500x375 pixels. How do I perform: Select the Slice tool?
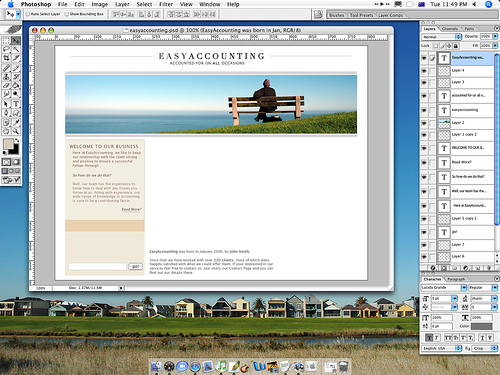coord(16,58)
